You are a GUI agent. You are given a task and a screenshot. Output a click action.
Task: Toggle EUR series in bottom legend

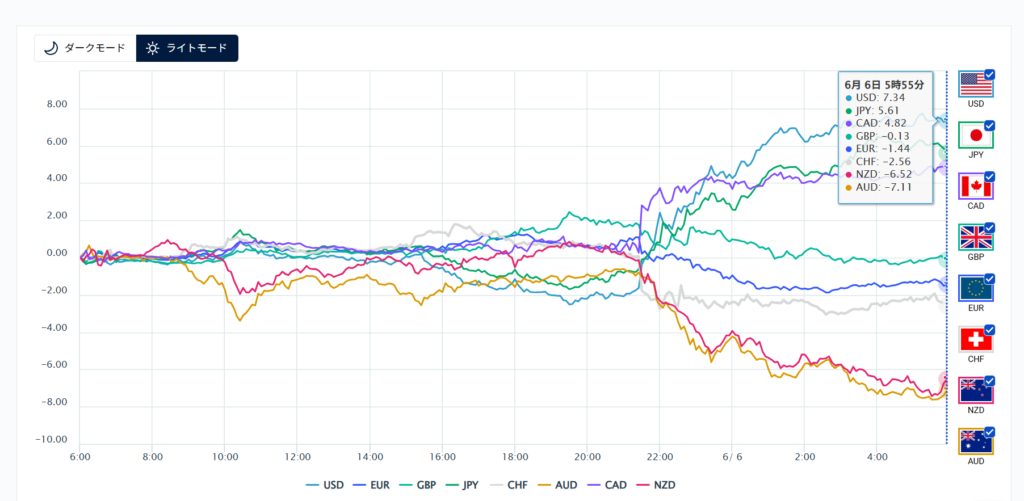[372, 485]
